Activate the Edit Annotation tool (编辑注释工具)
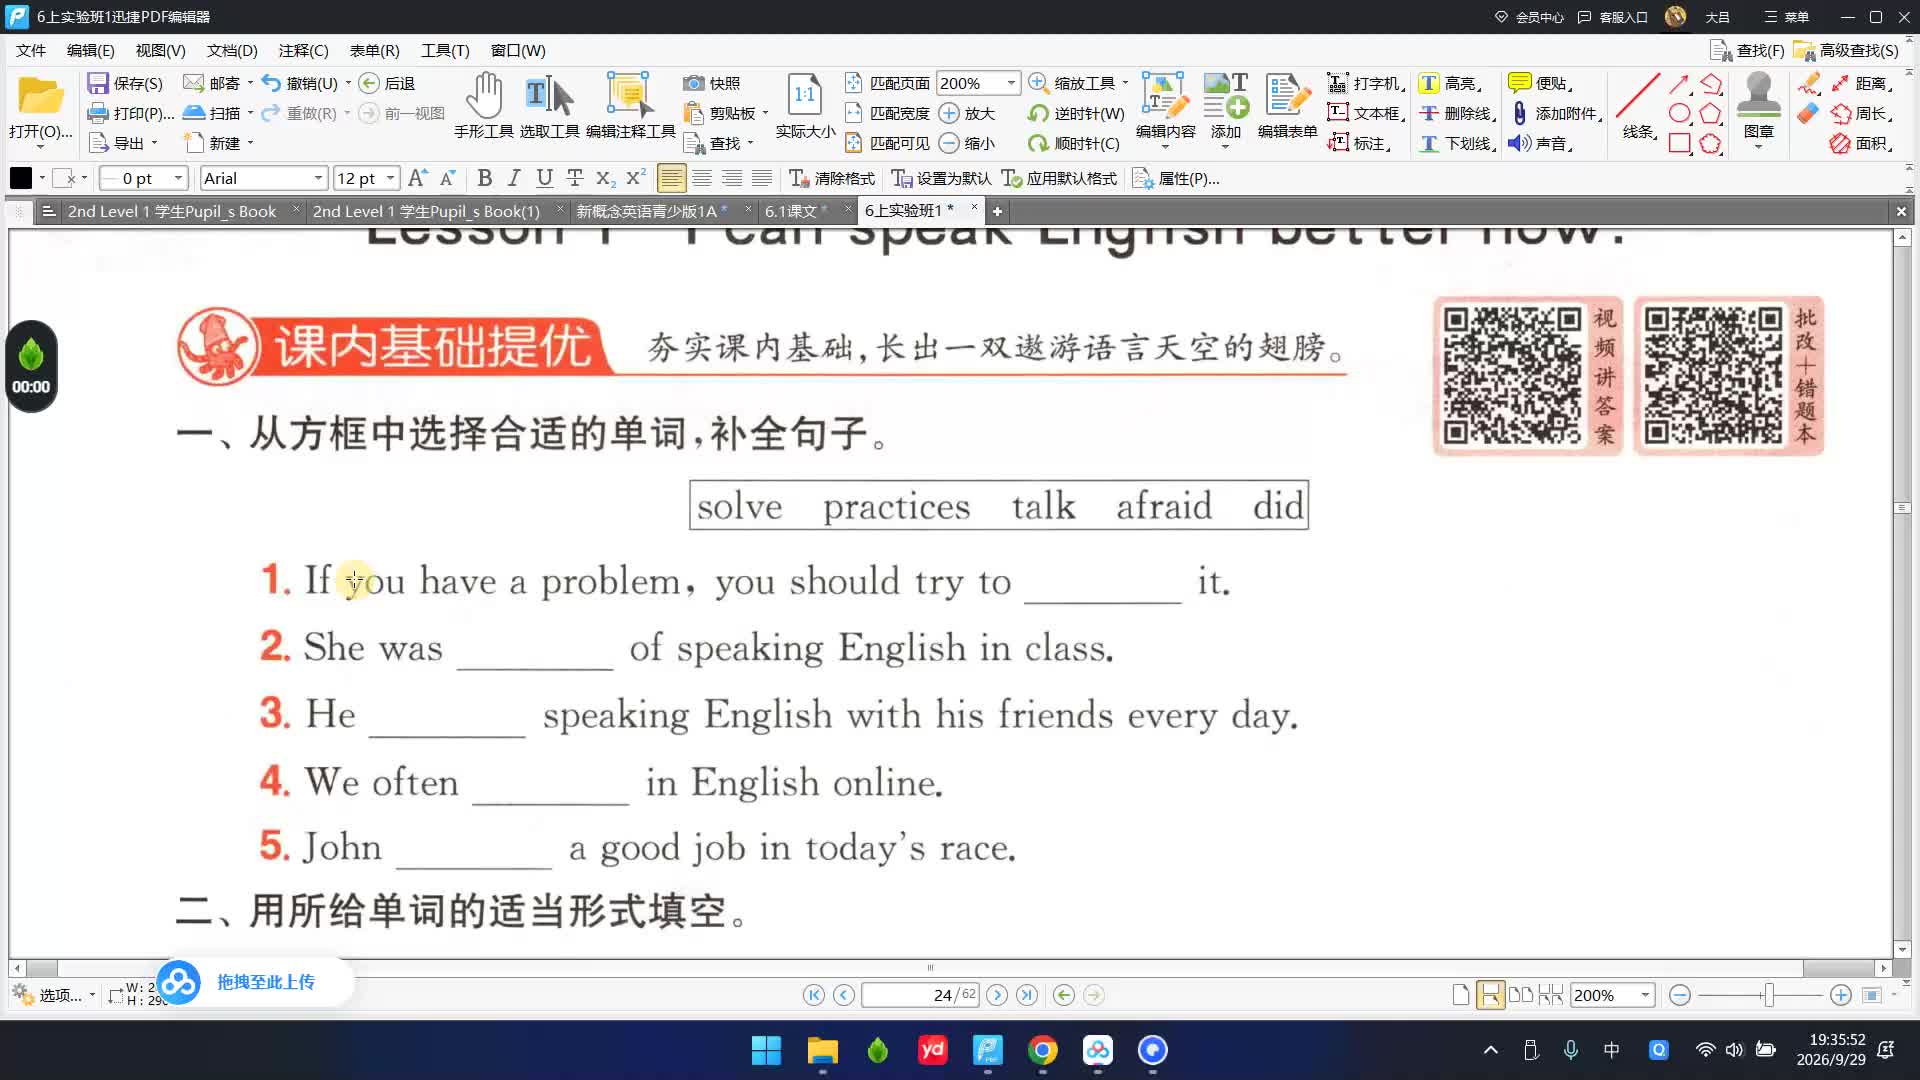 click(630, 105)
